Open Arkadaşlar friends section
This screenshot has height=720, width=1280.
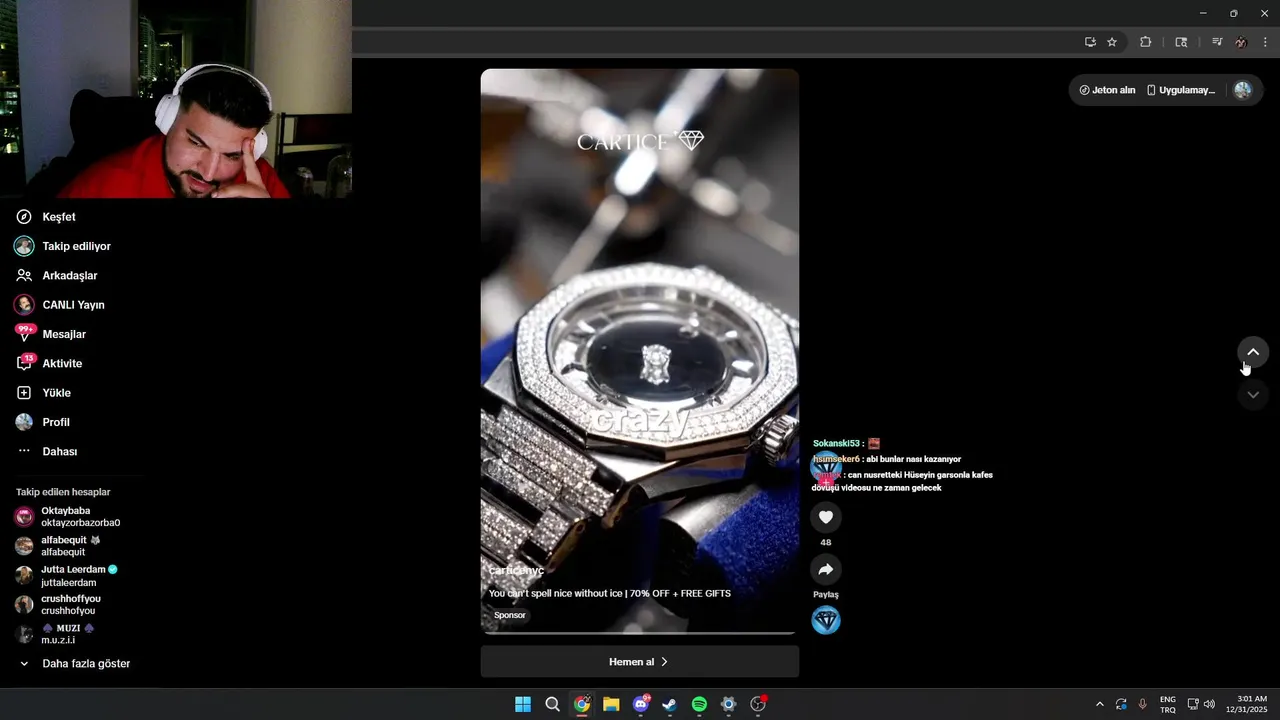click(56, 275)
